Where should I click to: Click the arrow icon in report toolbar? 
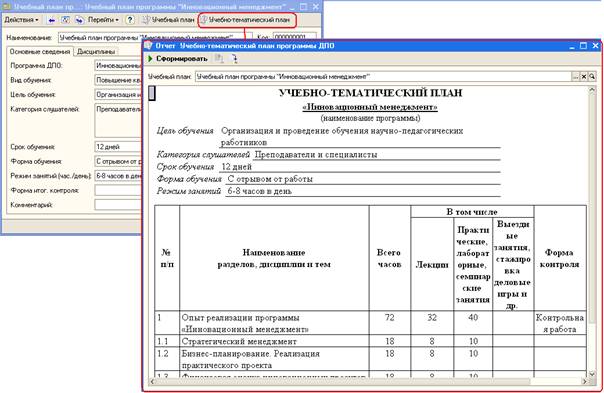tap(233, 59)
